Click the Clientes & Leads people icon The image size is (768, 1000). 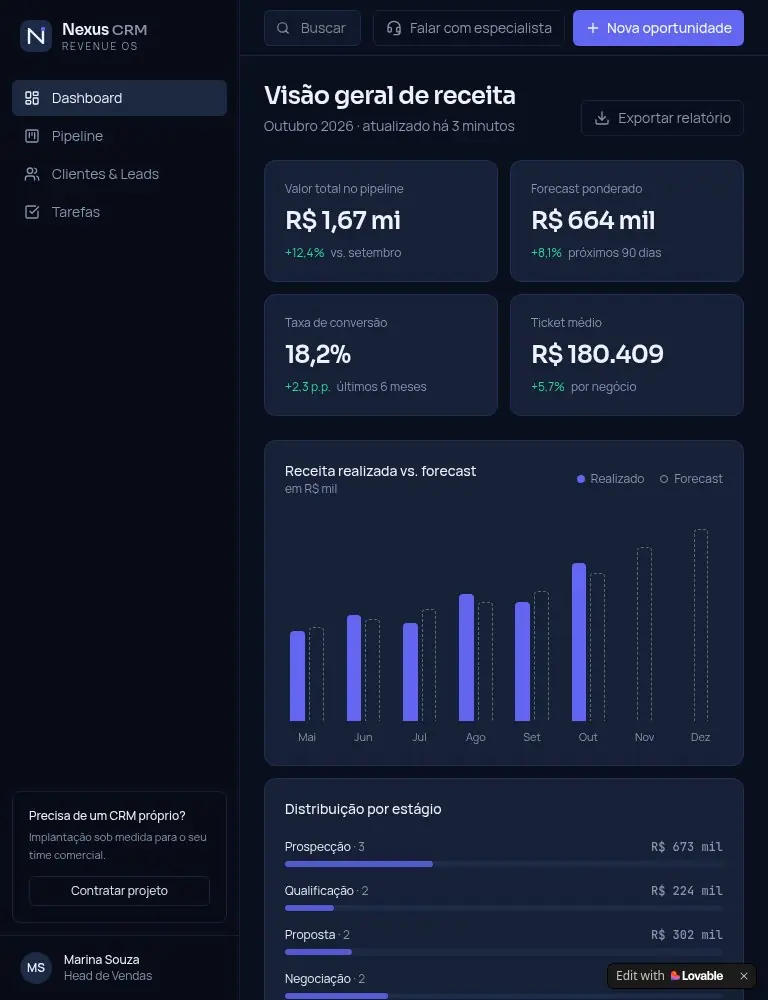32,174
